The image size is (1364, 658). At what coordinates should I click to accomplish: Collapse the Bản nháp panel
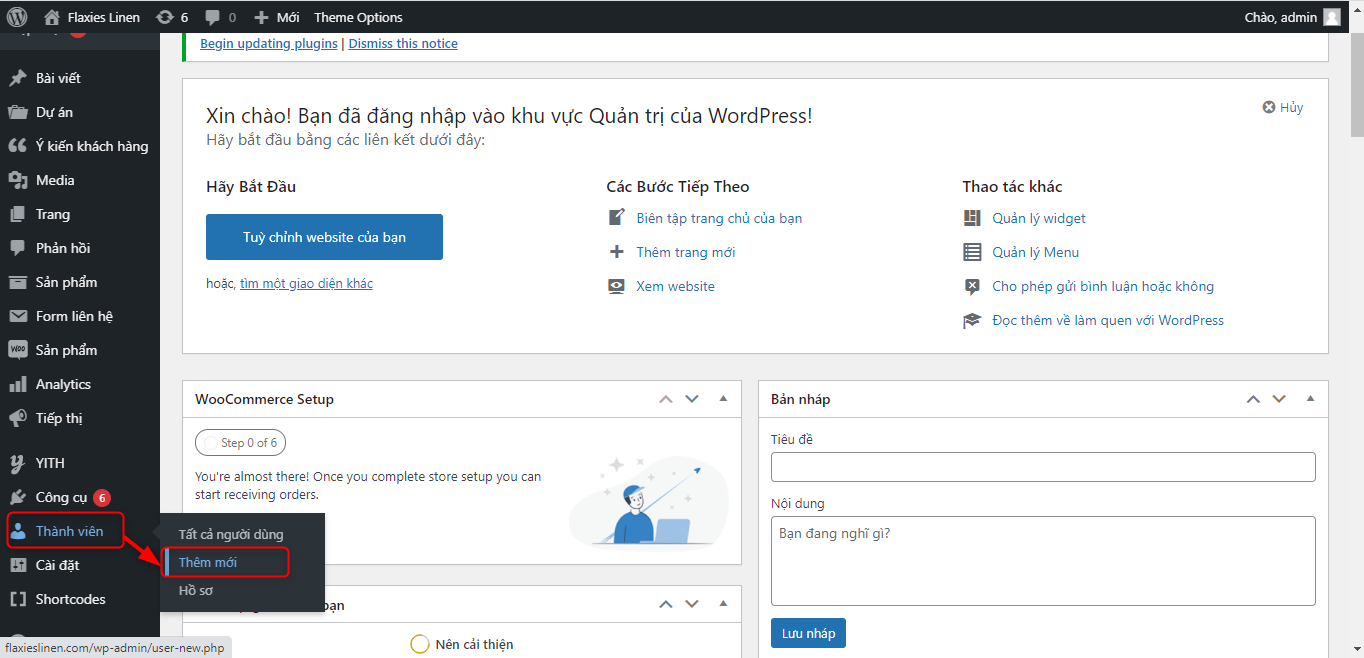tap(1310, 399)
